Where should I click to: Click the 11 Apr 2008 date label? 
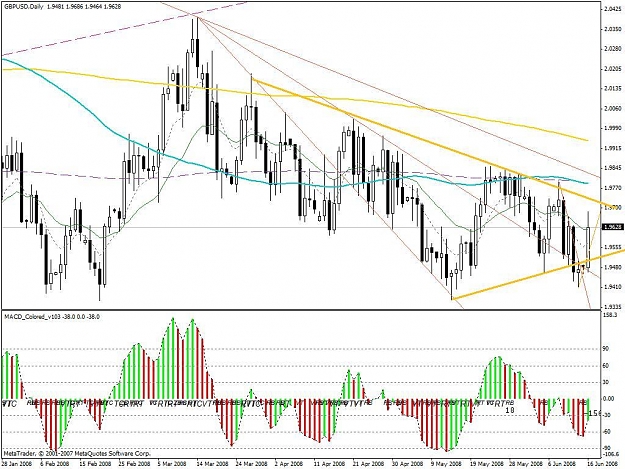329,464
